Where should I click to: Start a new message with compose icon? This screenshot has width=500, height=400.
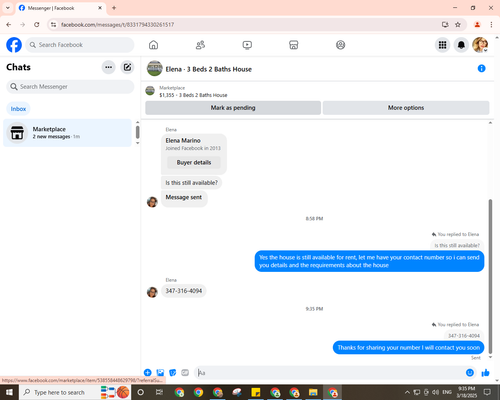[127, 67]
